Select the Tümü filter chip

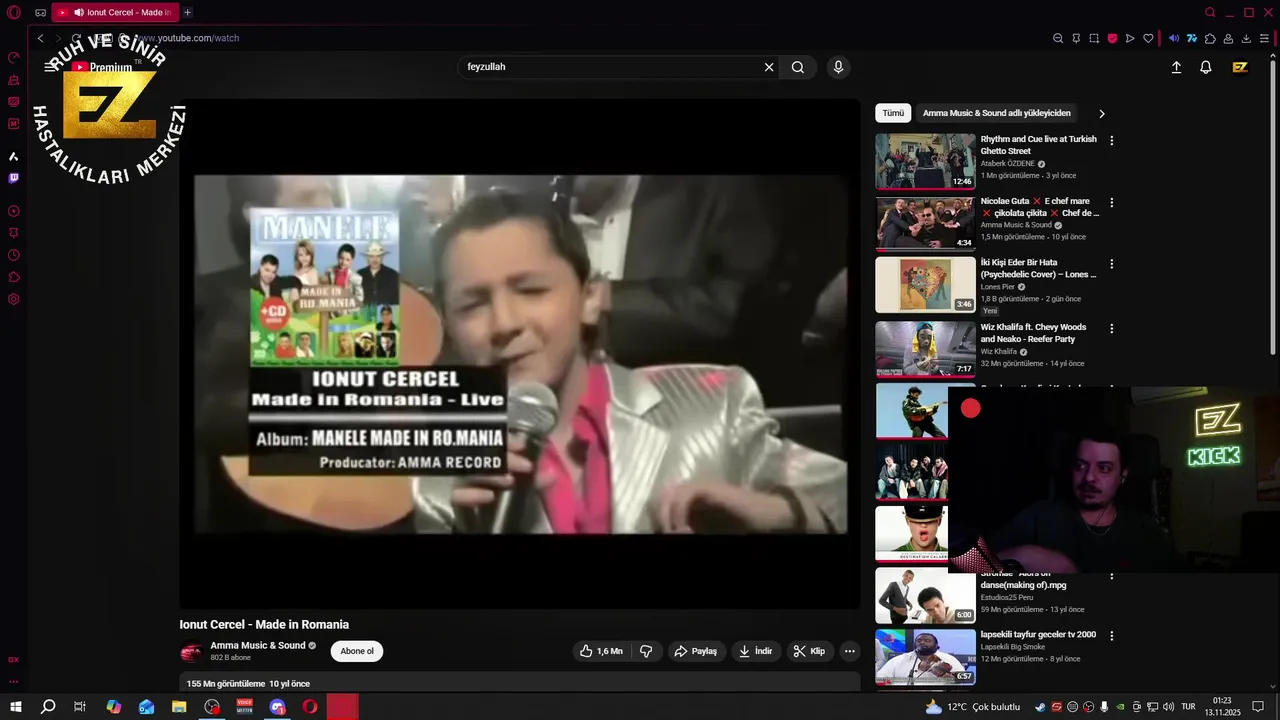(893, 113)
